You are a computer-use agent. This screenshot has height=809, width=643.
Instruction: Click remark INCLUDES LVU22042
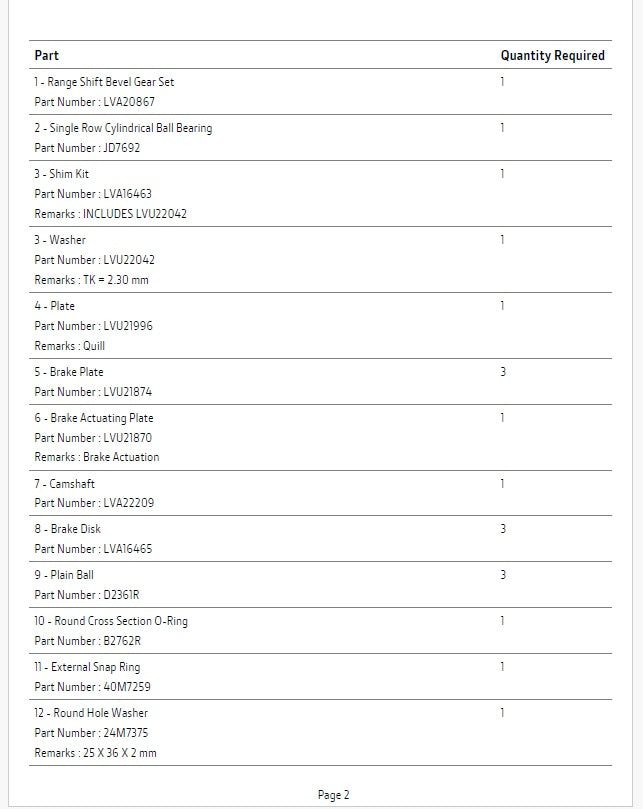(110, 214)
